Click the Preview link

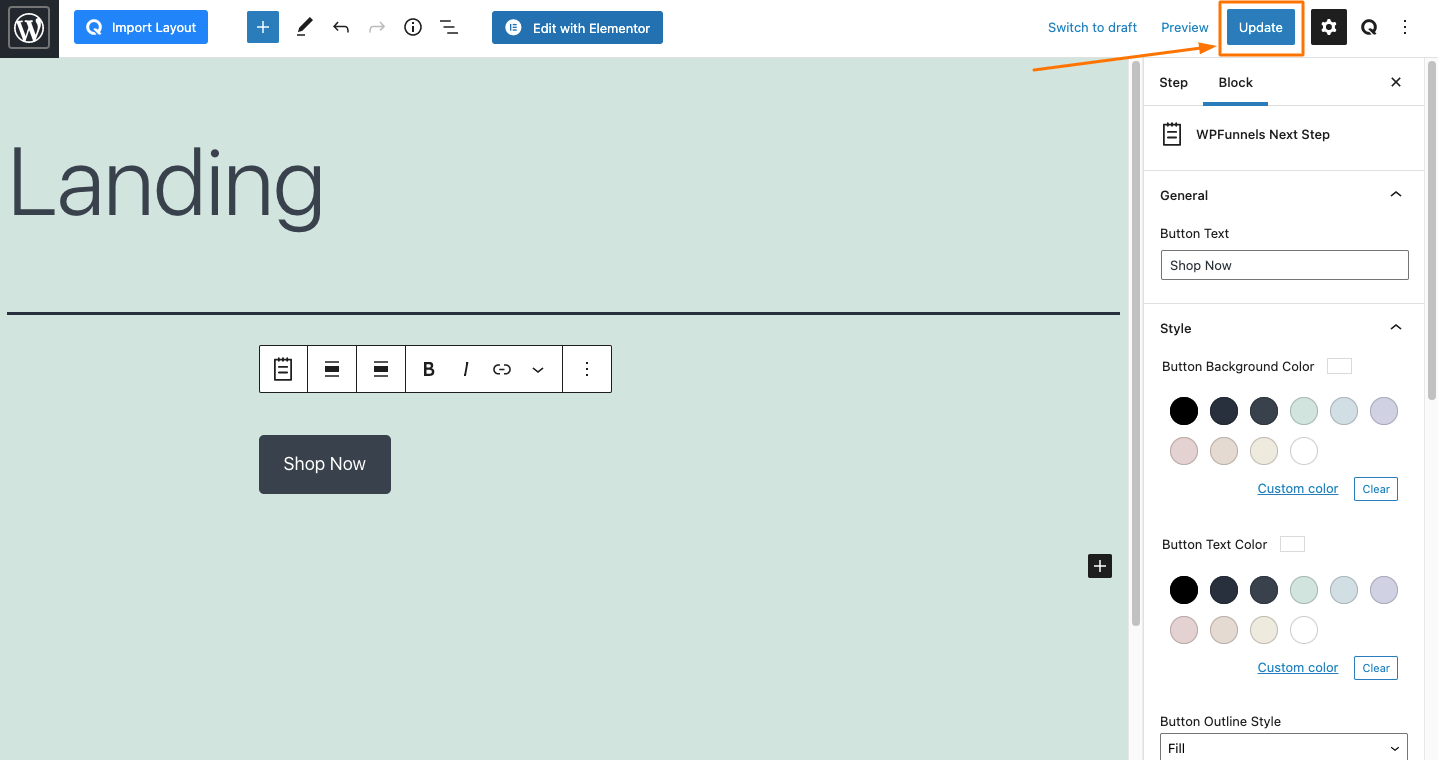(x=1184, y=28)
